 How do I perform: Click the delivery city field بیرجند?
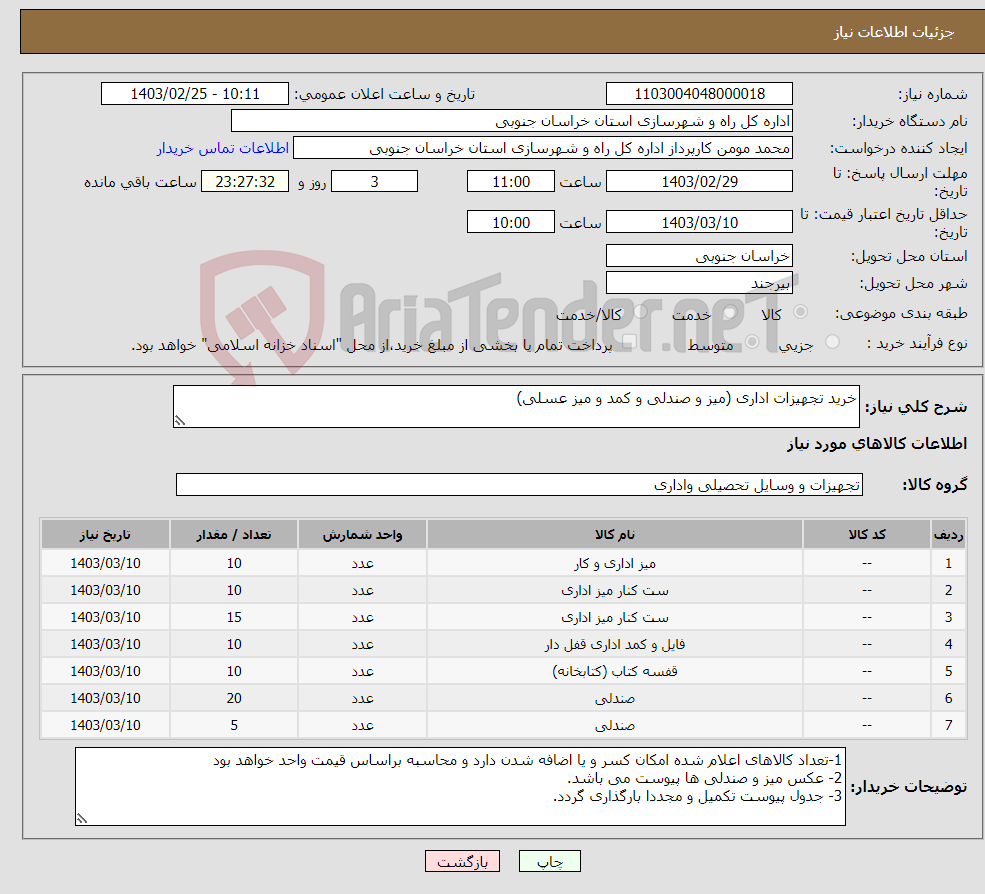(699, 283)
